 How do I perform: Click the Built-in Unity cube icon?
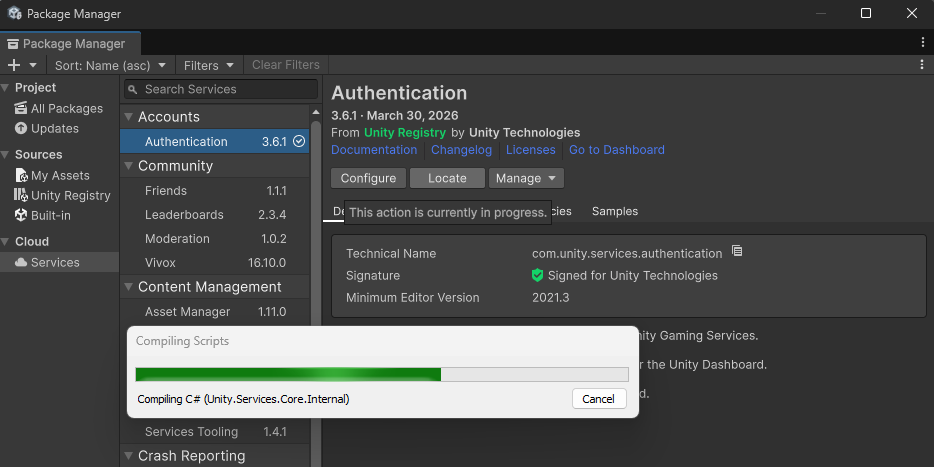[21, 215]
